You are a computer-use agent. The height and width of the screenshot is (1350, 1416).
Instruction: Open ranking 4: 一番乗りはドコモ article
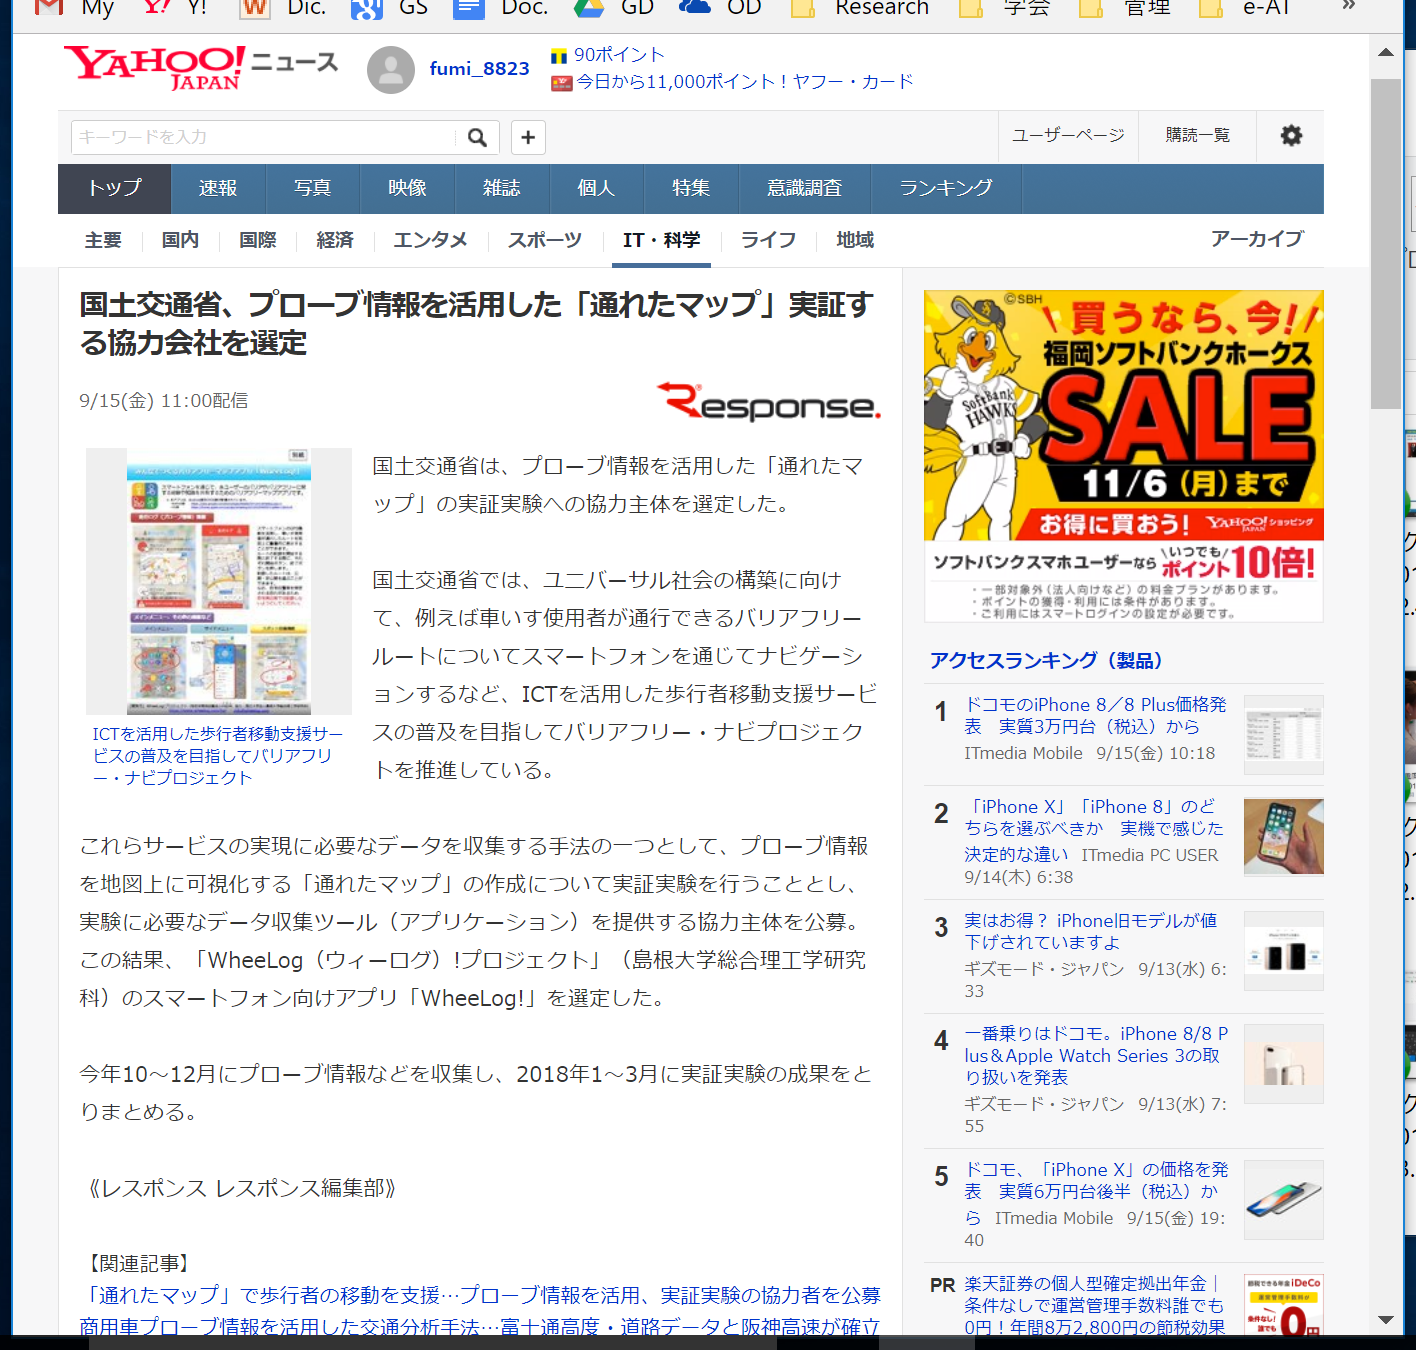pyautogui.click(x=1095, y=1056)
